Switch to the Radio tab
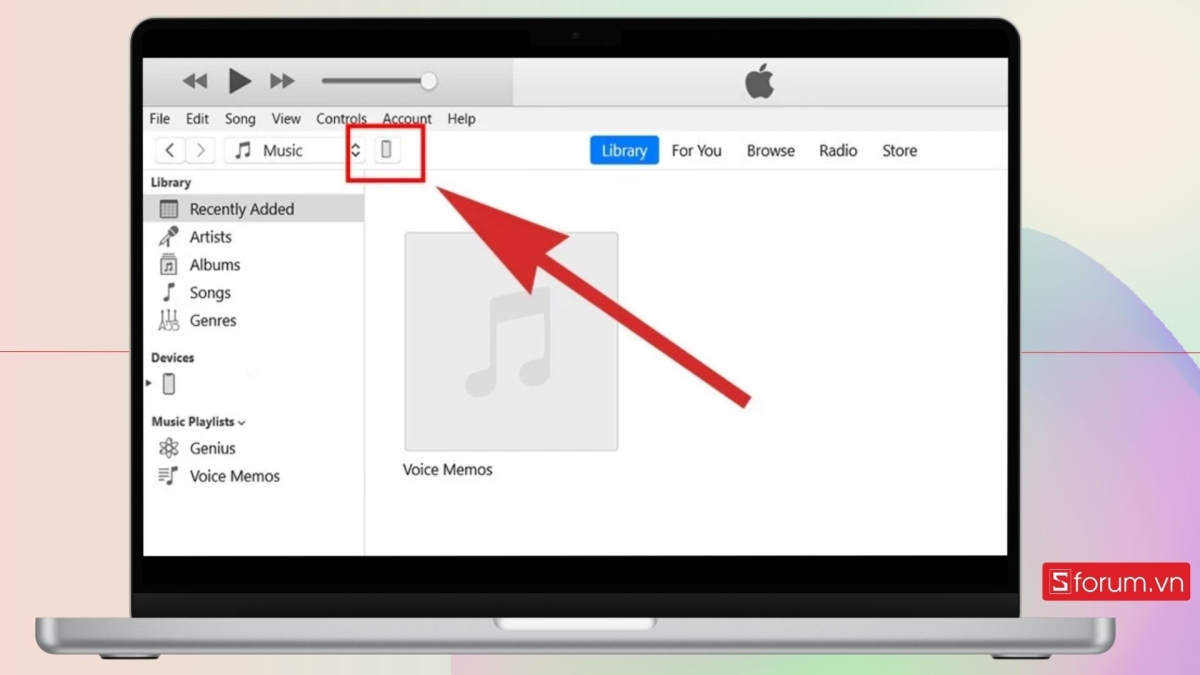This screenshot has height=675, width=1200. (x=837, y=150)
